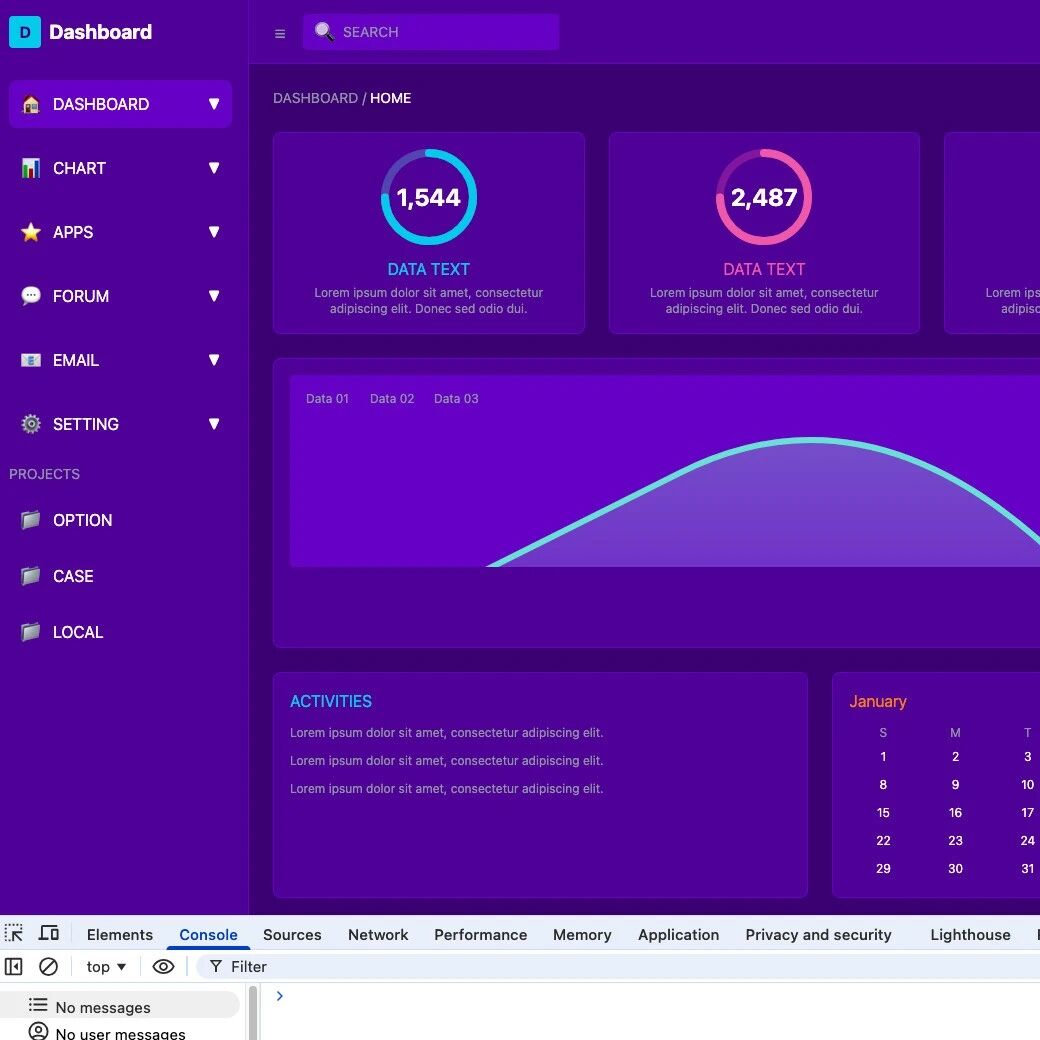Click the star icon beside APPS
Image resolution: width=1040 pixels, height=1040 pixels.
pyautogui.click(x=31, y=232)
